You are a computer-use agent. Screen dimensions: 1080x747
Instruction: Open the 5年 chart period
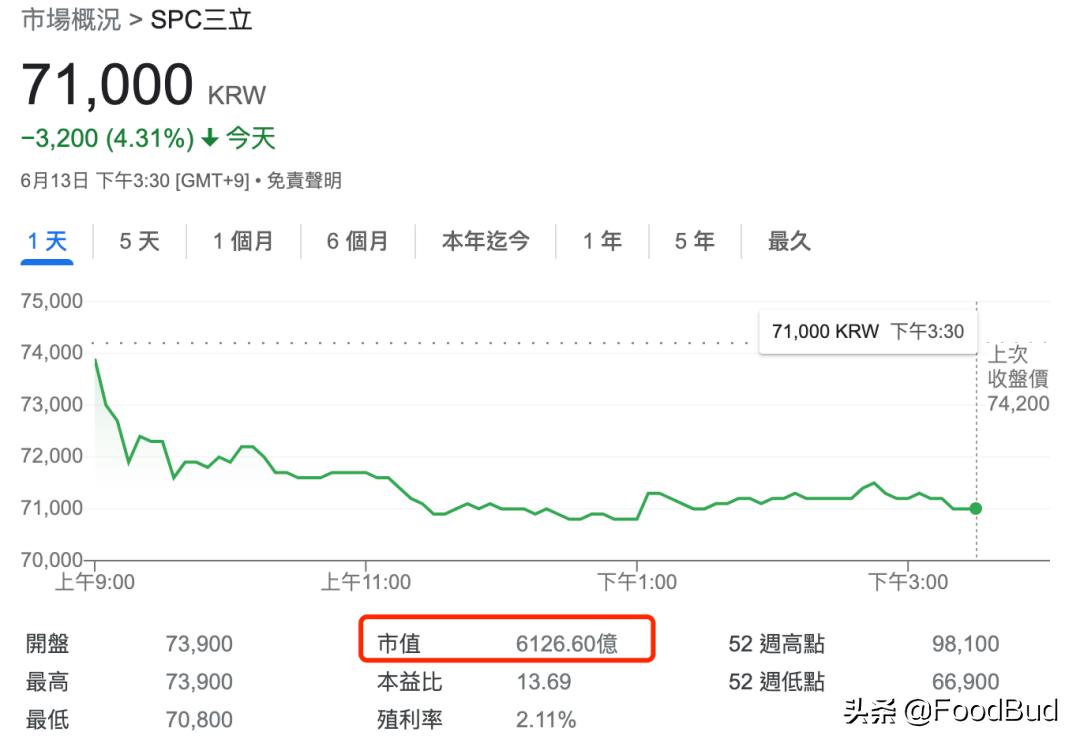(693, 240)
